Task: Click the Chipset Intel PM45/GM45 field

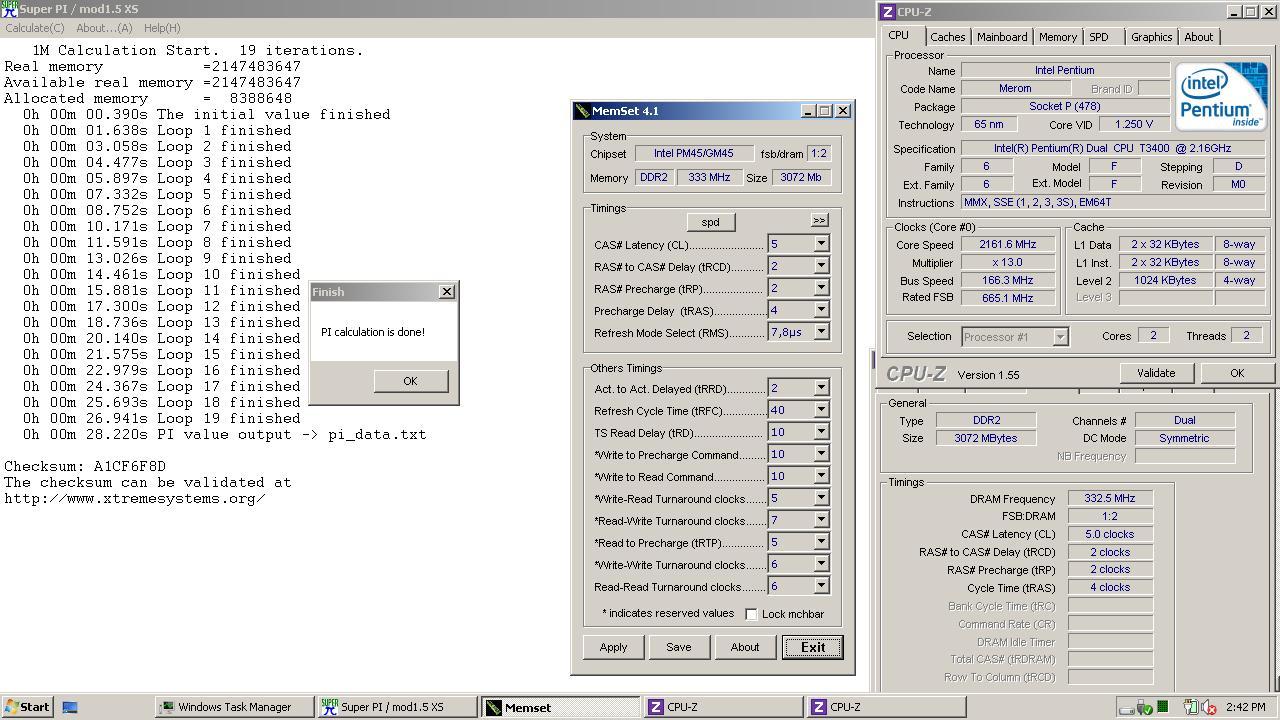Action: [694, 154]
